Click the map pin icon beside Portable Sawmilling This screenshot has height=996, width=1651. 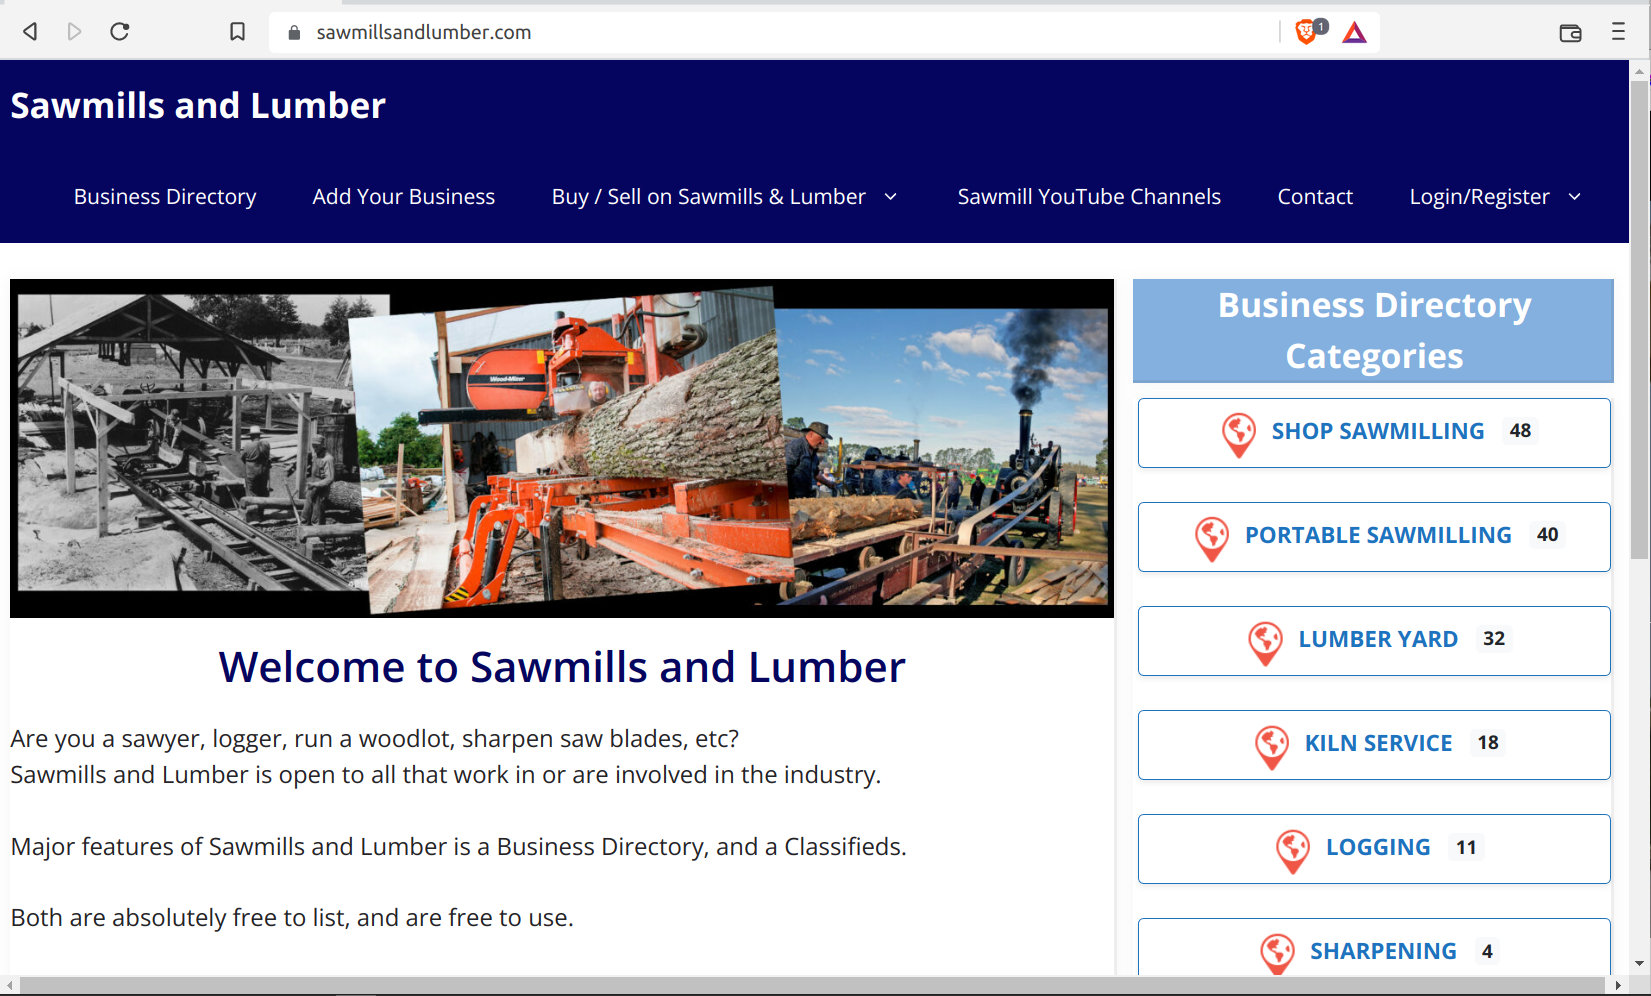pos(1211,539)
